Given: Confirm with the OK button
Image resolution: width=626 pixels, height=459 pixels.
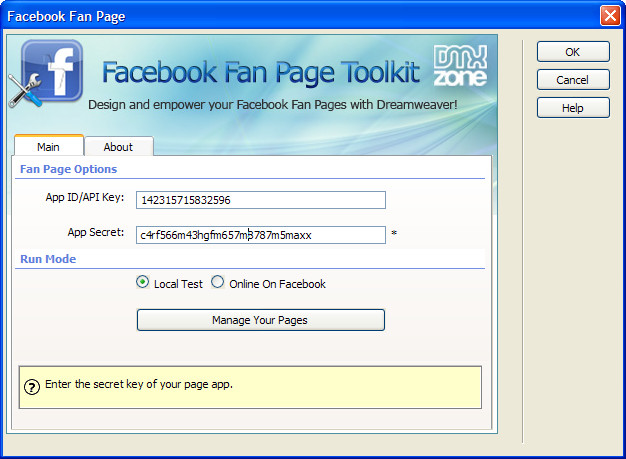Looking at the screenshot, I should point(573,52).
